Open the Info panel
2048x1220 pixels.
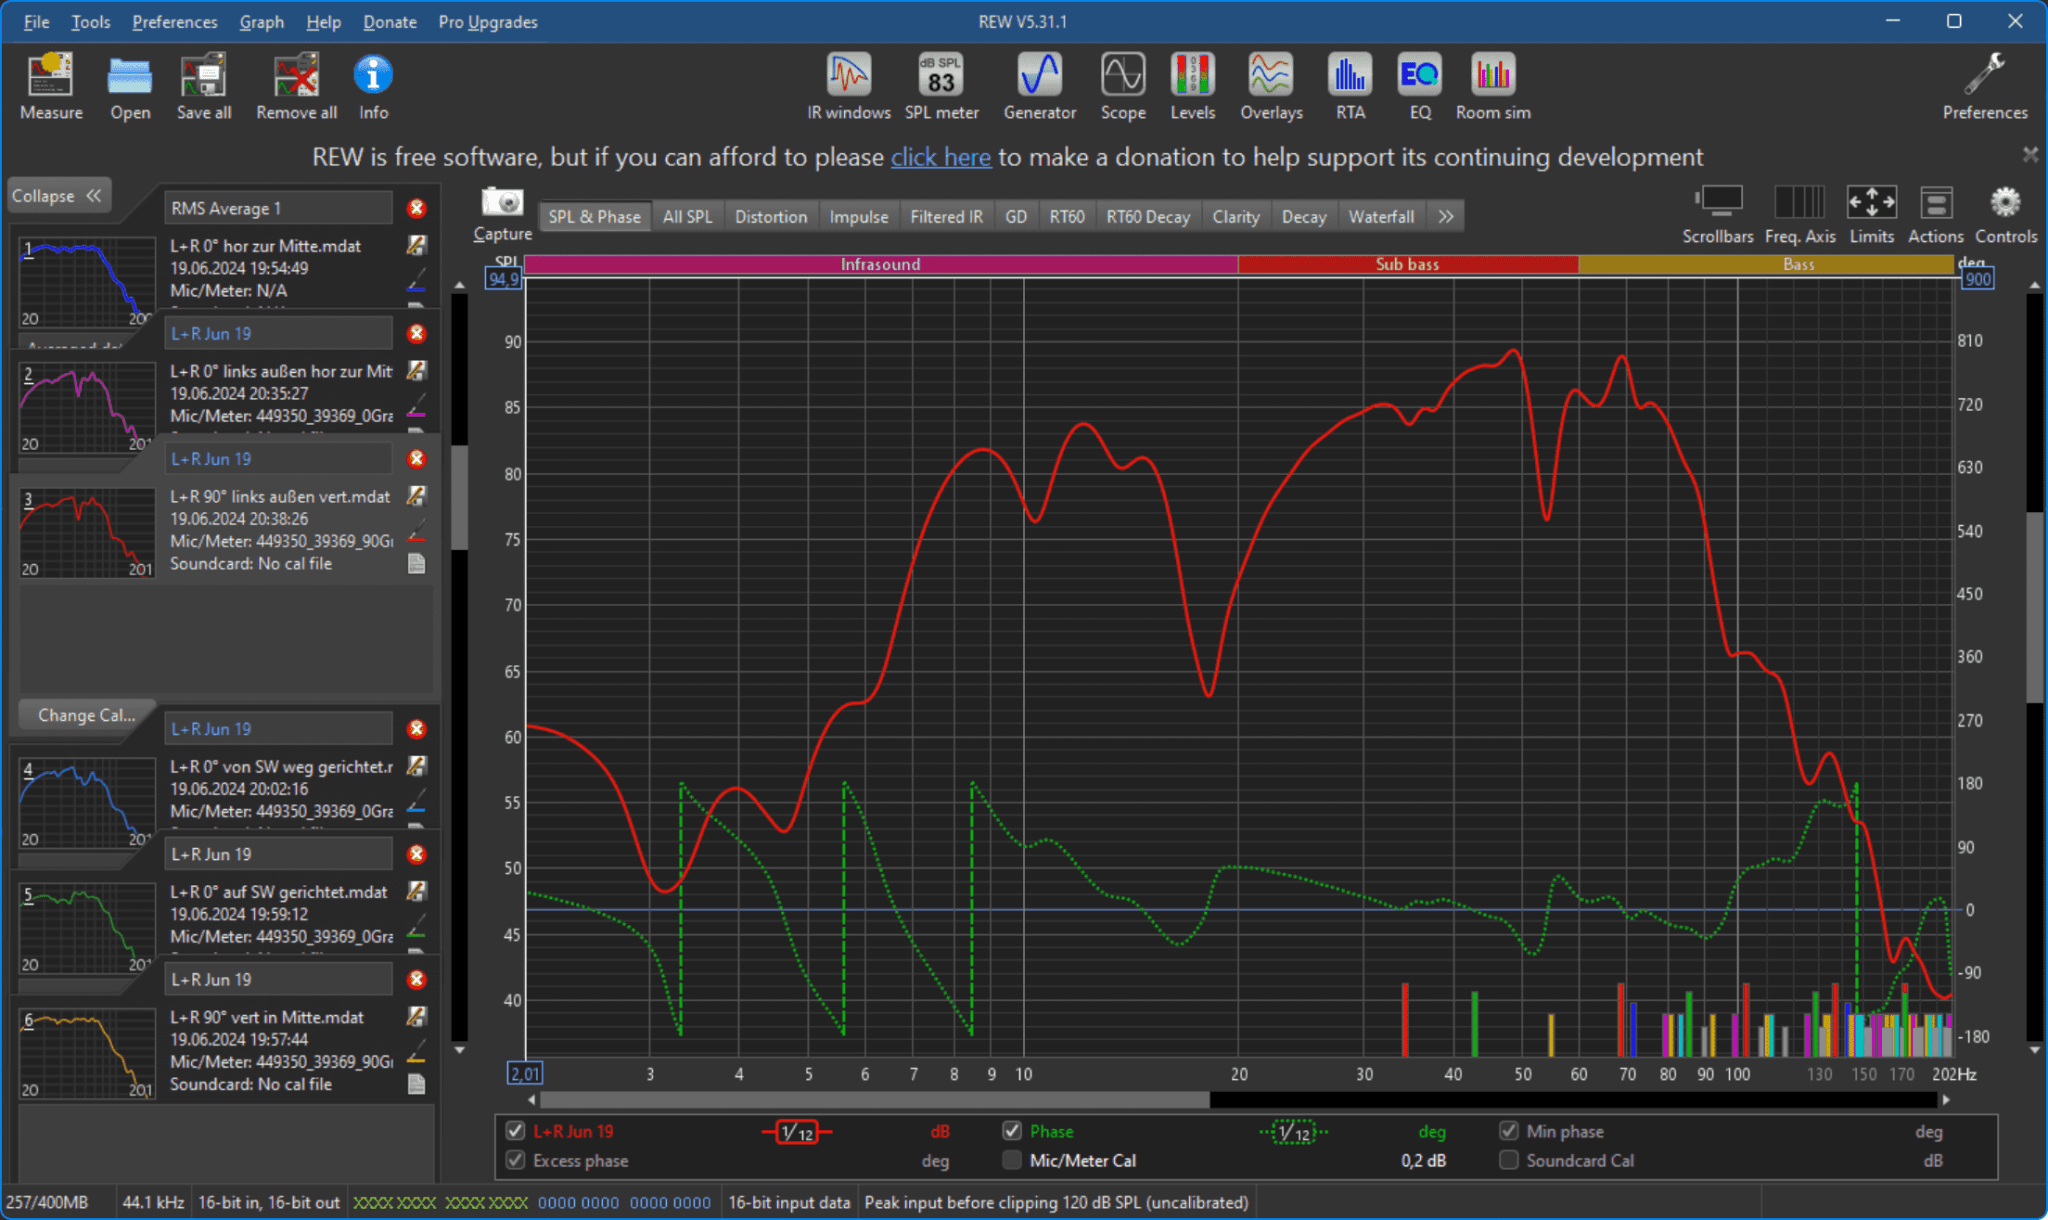click(373, 86)
